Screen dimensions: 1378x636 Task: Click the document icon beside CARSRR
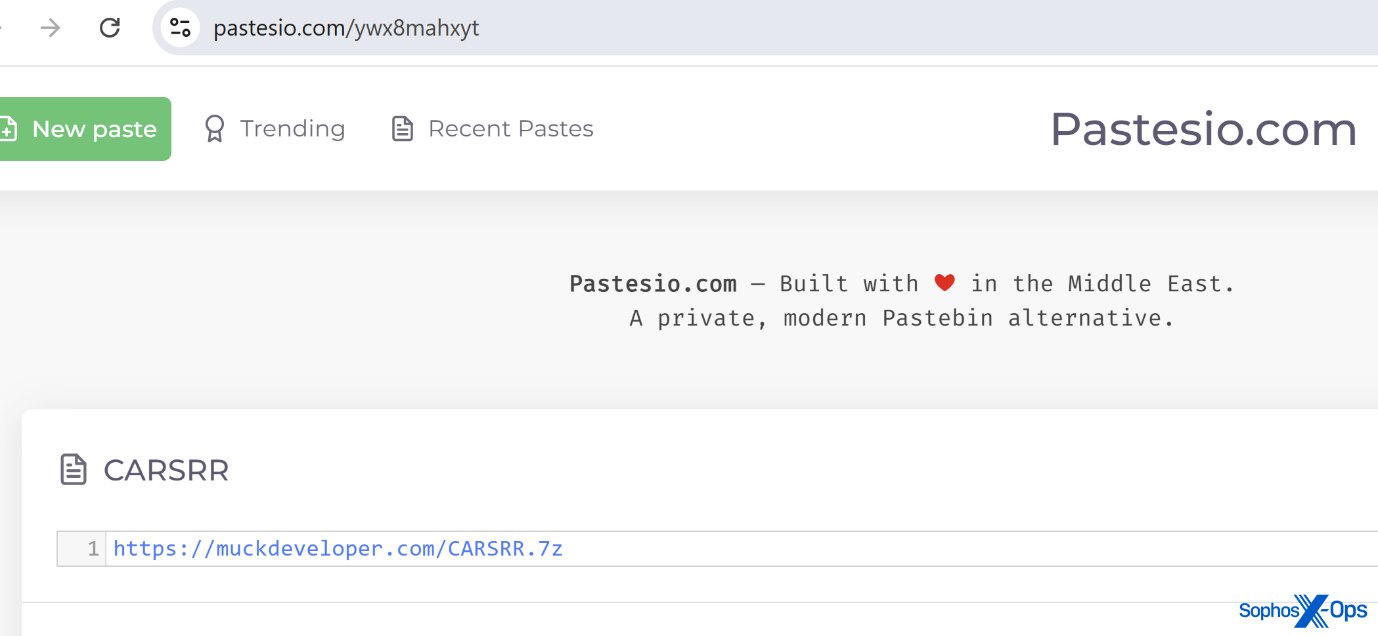click(x=74, y=469)
